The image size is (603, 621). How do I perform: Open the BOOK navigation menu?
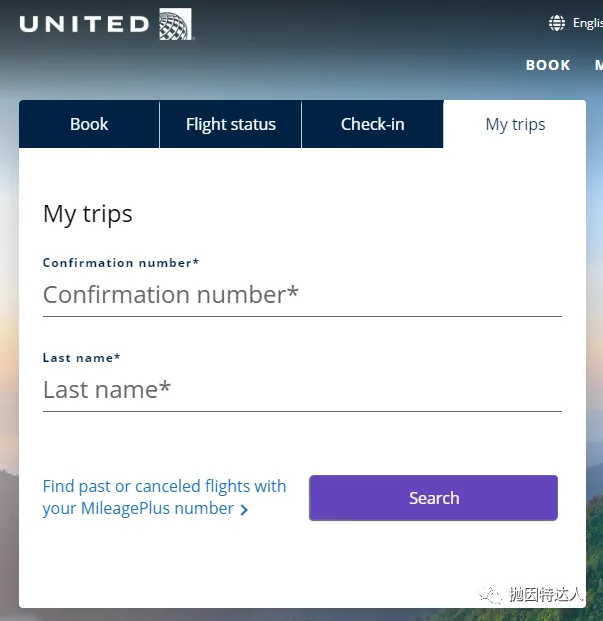[x=548, y=65]
